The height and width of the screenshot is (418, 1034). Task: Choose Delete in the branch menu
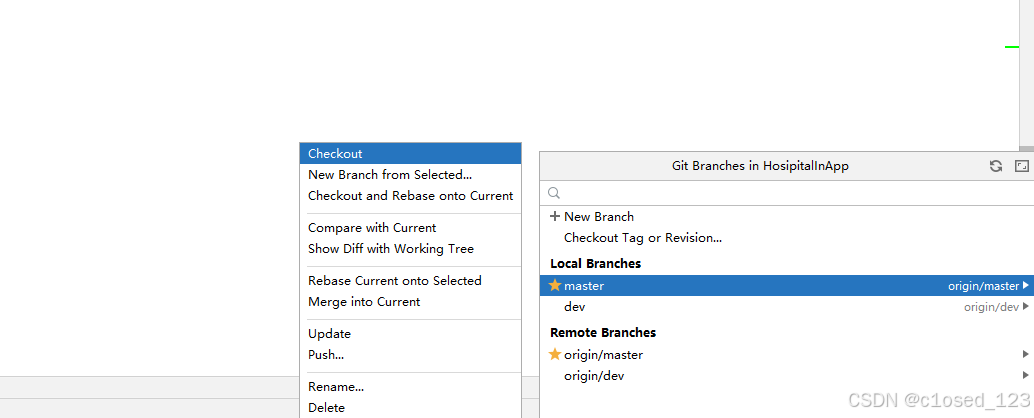tap(410, 407)
